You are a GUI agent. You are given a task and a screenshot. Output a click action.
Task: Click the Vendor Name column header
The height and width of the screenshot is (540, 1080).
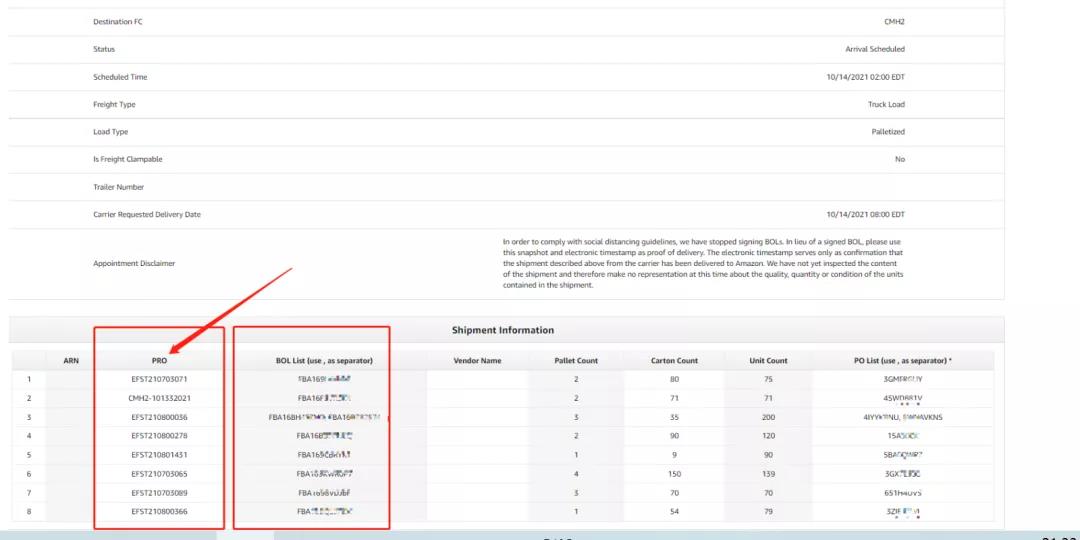point(477,360)
